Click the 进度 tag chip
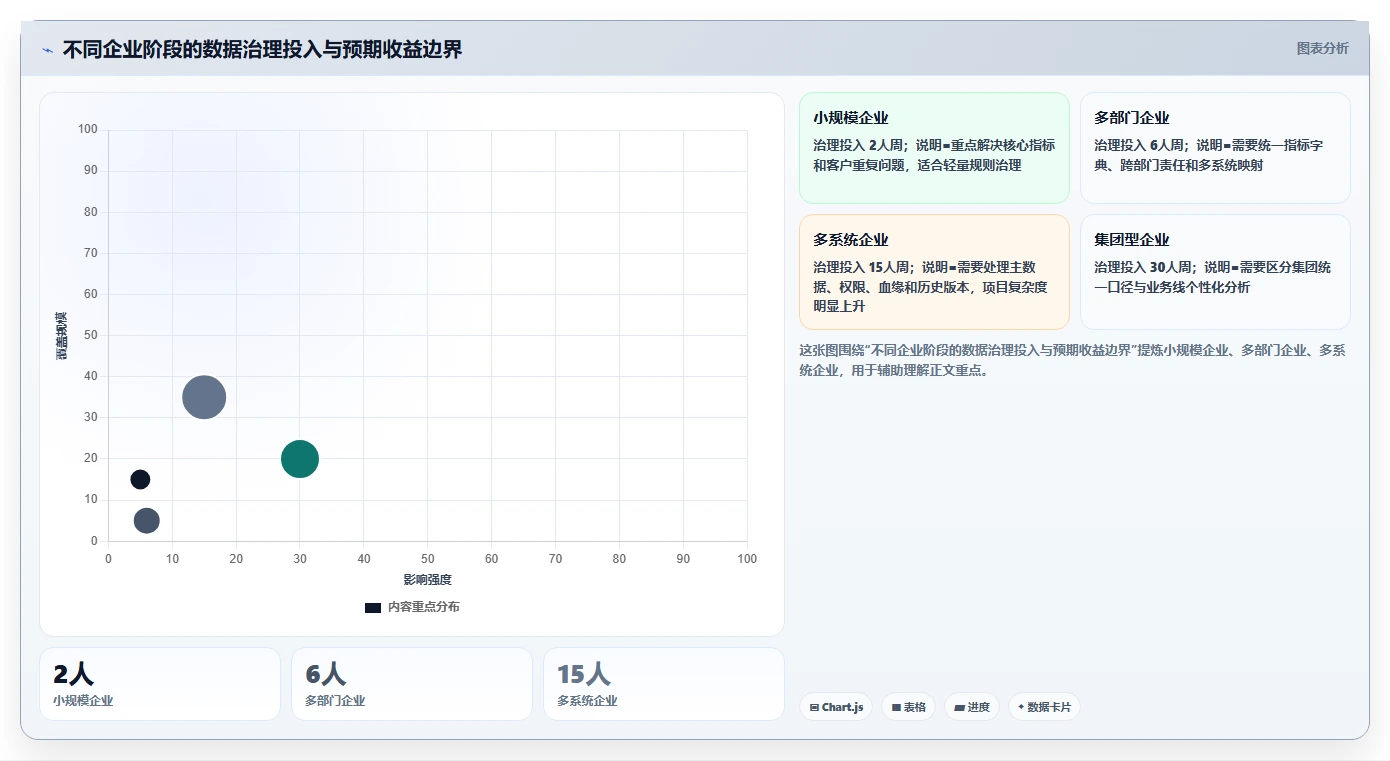Image resolution: width=1390 pixels, height=761 pixels. [972, 707]
